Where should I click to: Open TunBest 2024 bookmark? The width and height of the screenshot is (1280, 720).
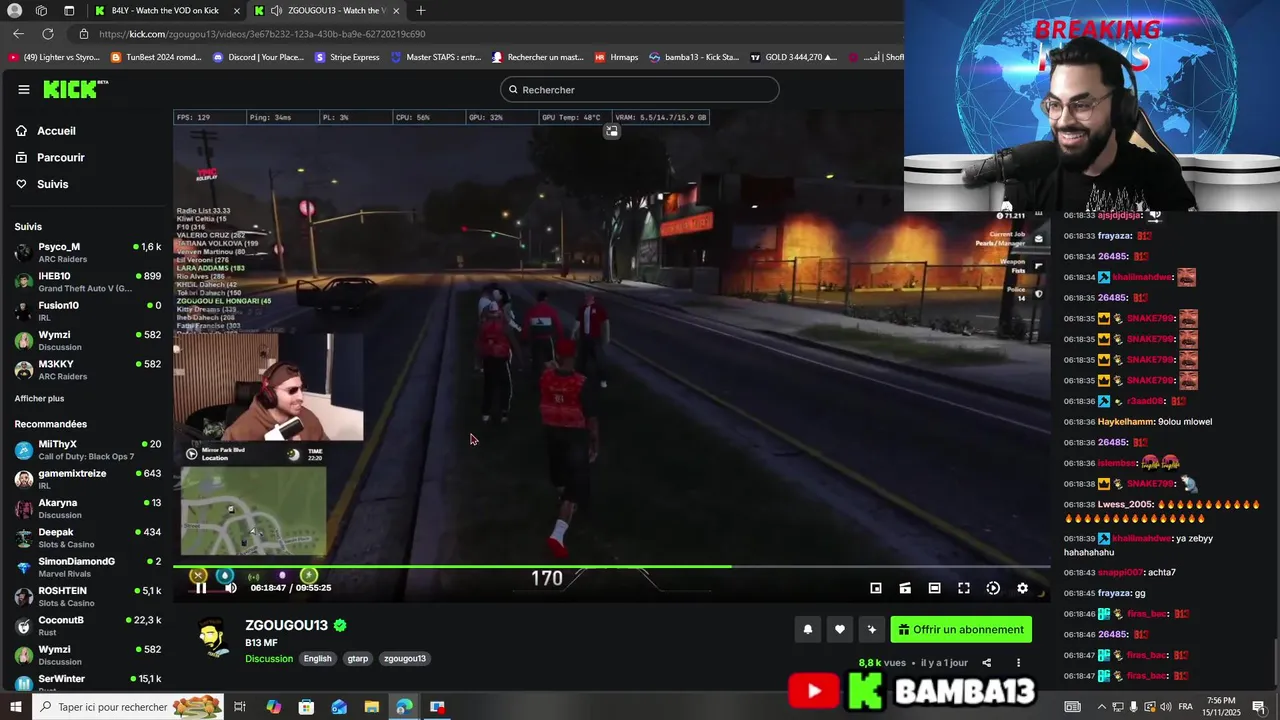coord(156,57)
